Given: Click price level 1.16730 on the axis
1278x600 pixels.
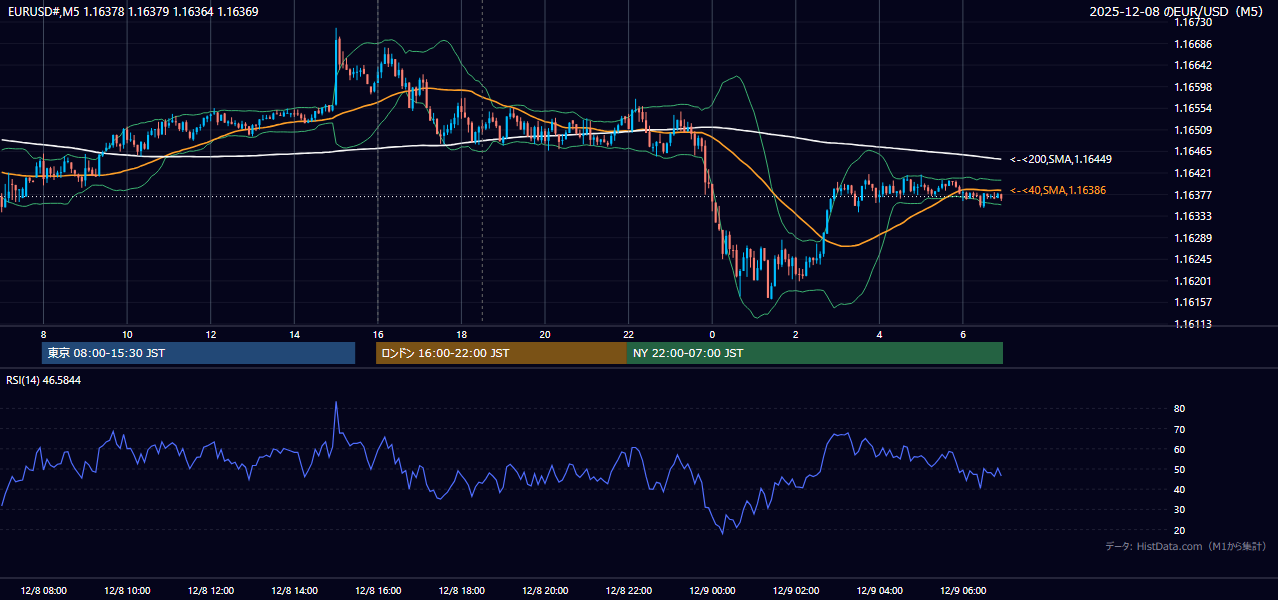Looking at the screenshot, I should tap(1193, 22).
